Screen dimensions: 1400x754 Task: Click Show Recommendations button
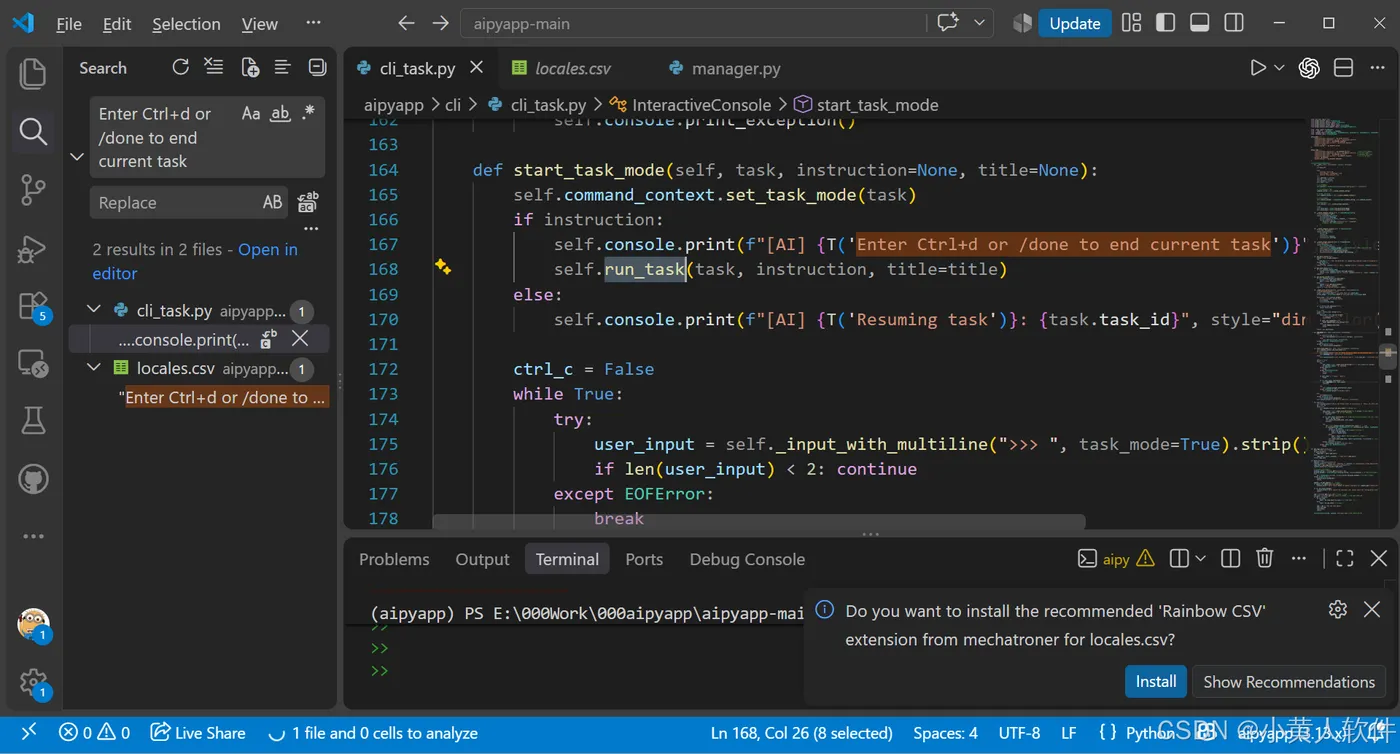(x=1289, y=681)
